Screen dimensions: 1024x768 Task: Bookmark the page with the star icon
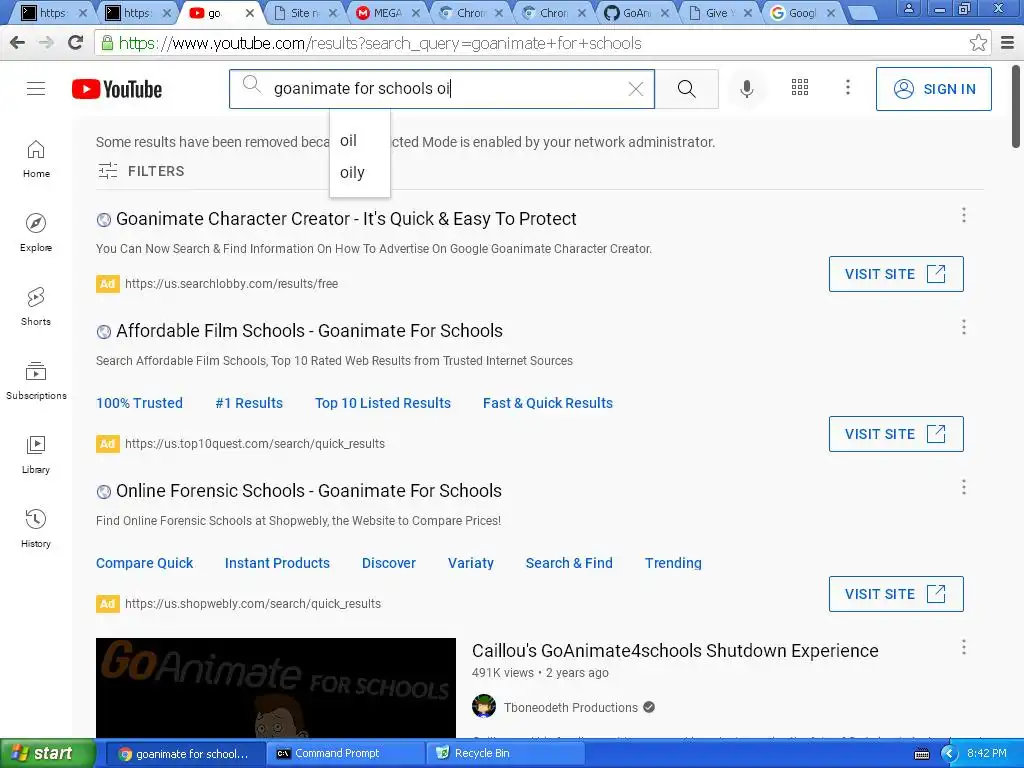pos(978,43)
